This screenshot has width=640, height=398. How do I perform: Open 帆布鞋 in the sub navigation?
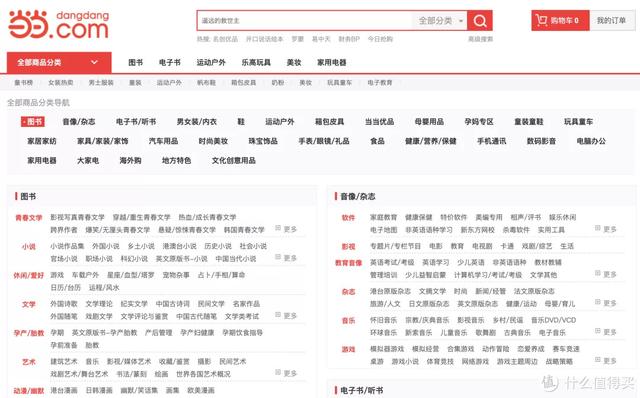207,83
